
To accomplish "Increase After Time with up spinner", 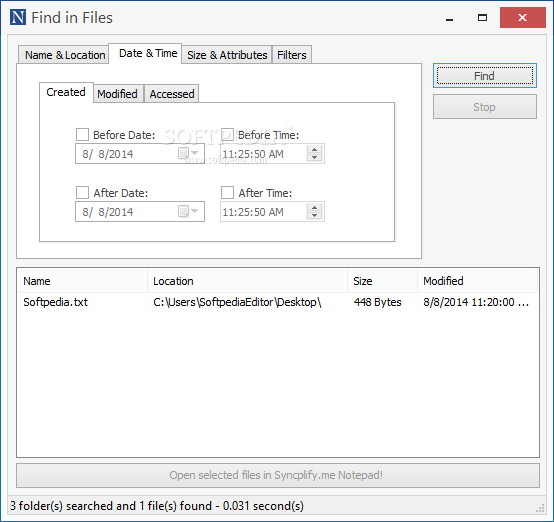I will (x=314, y=207).
